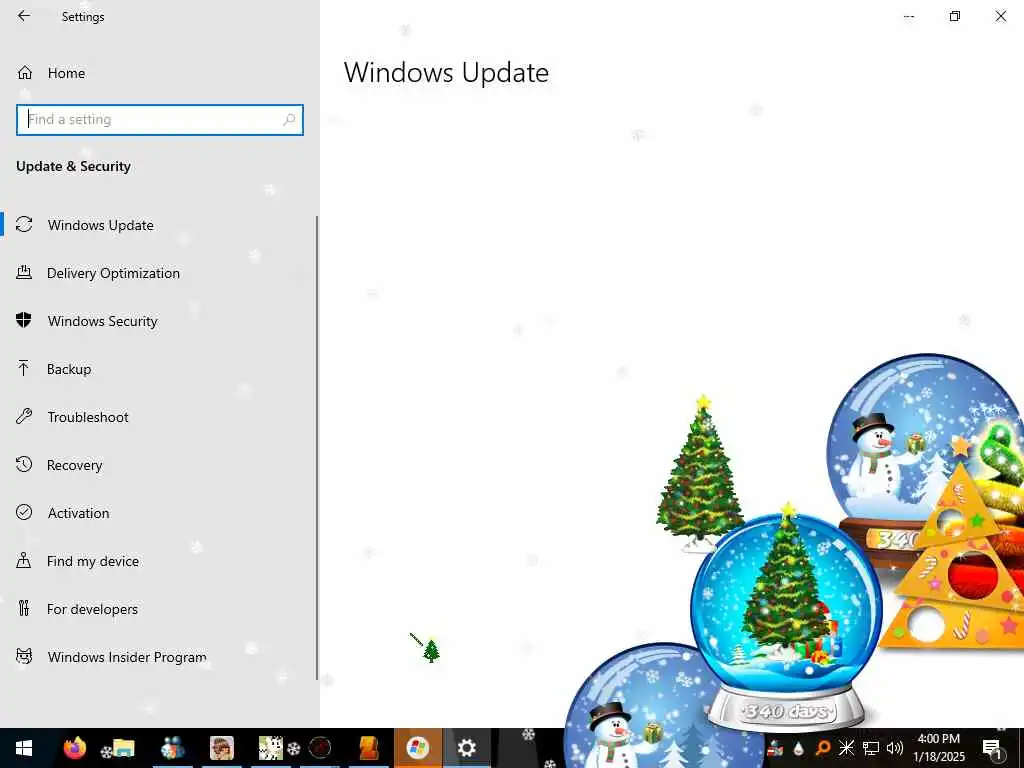Image resolution: width=1024 pixels, height=768 pixels.
Task: Restore down the Settings window
Action: coord(955,16)
